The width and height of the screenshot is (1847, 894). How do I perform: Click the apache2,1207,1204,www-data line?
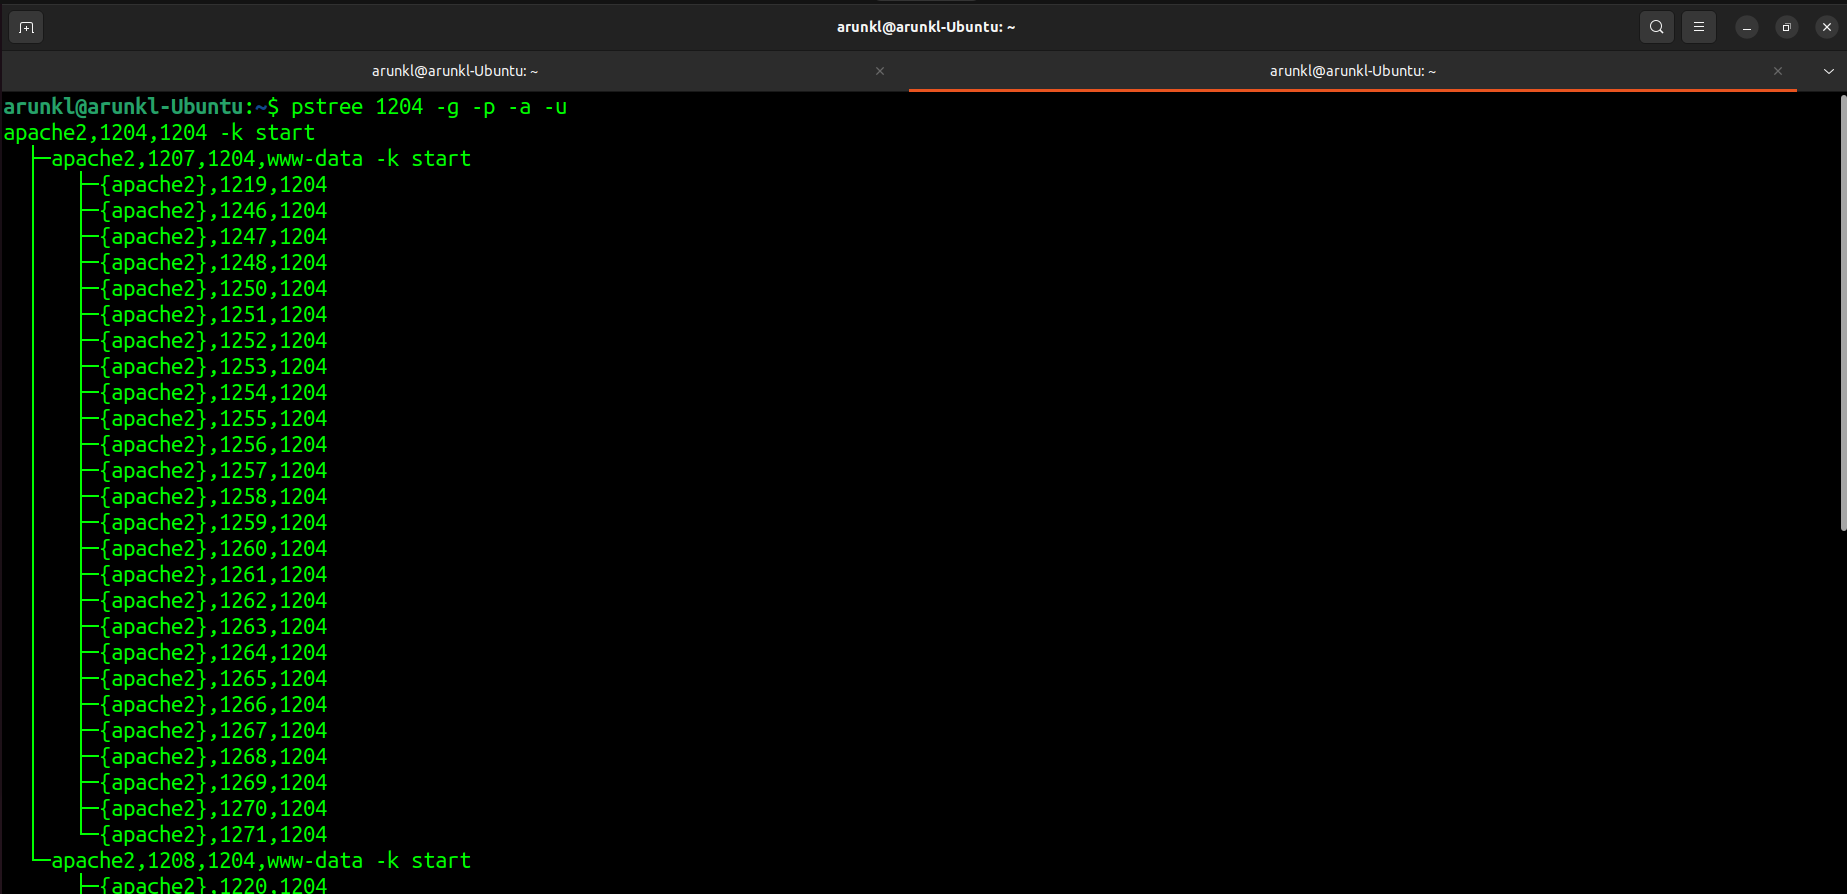coord(261,159)
